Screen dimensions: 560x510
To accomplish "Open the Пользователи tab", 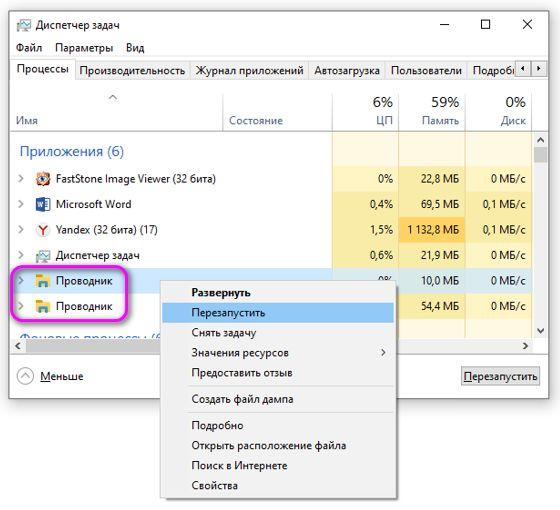I will [x=426, y=71].
